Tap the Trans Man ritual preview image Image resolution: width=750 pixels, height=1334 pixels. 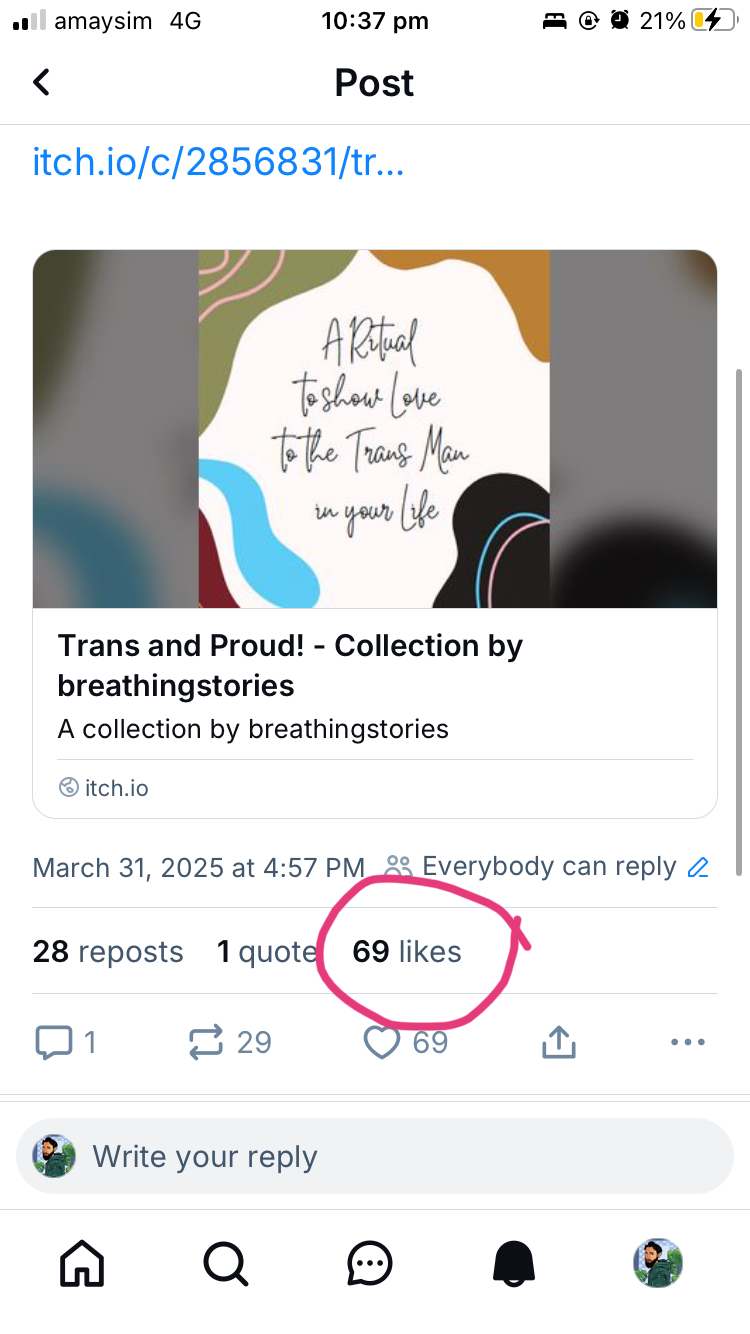pyautogui.click(x=374, y=429)
